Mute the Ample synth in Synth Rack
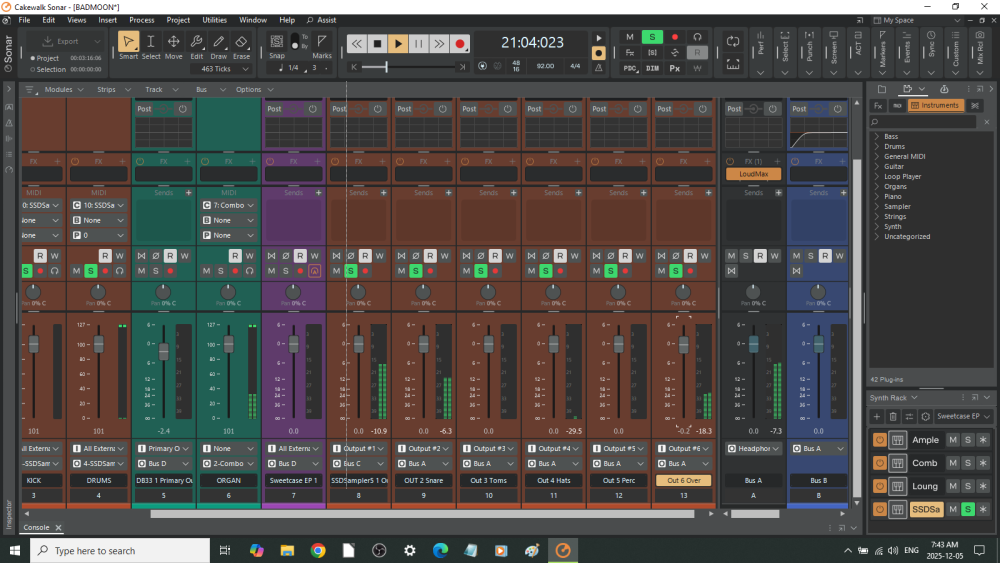 coord(953,440)
